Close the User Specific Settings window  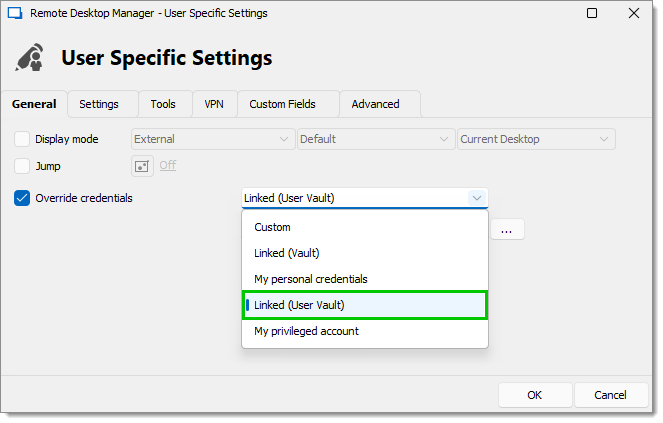pos(634,13)
